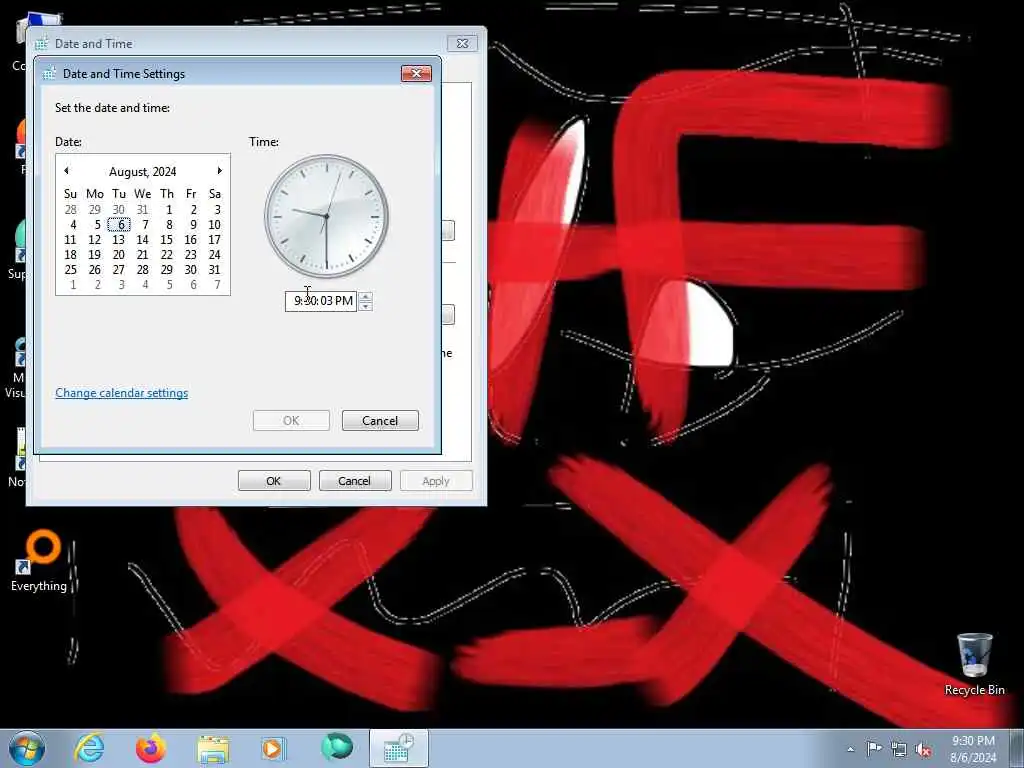The image size is (1024, 768).
Task: Select August 26 in the calendar
Action: coord(94,270)
